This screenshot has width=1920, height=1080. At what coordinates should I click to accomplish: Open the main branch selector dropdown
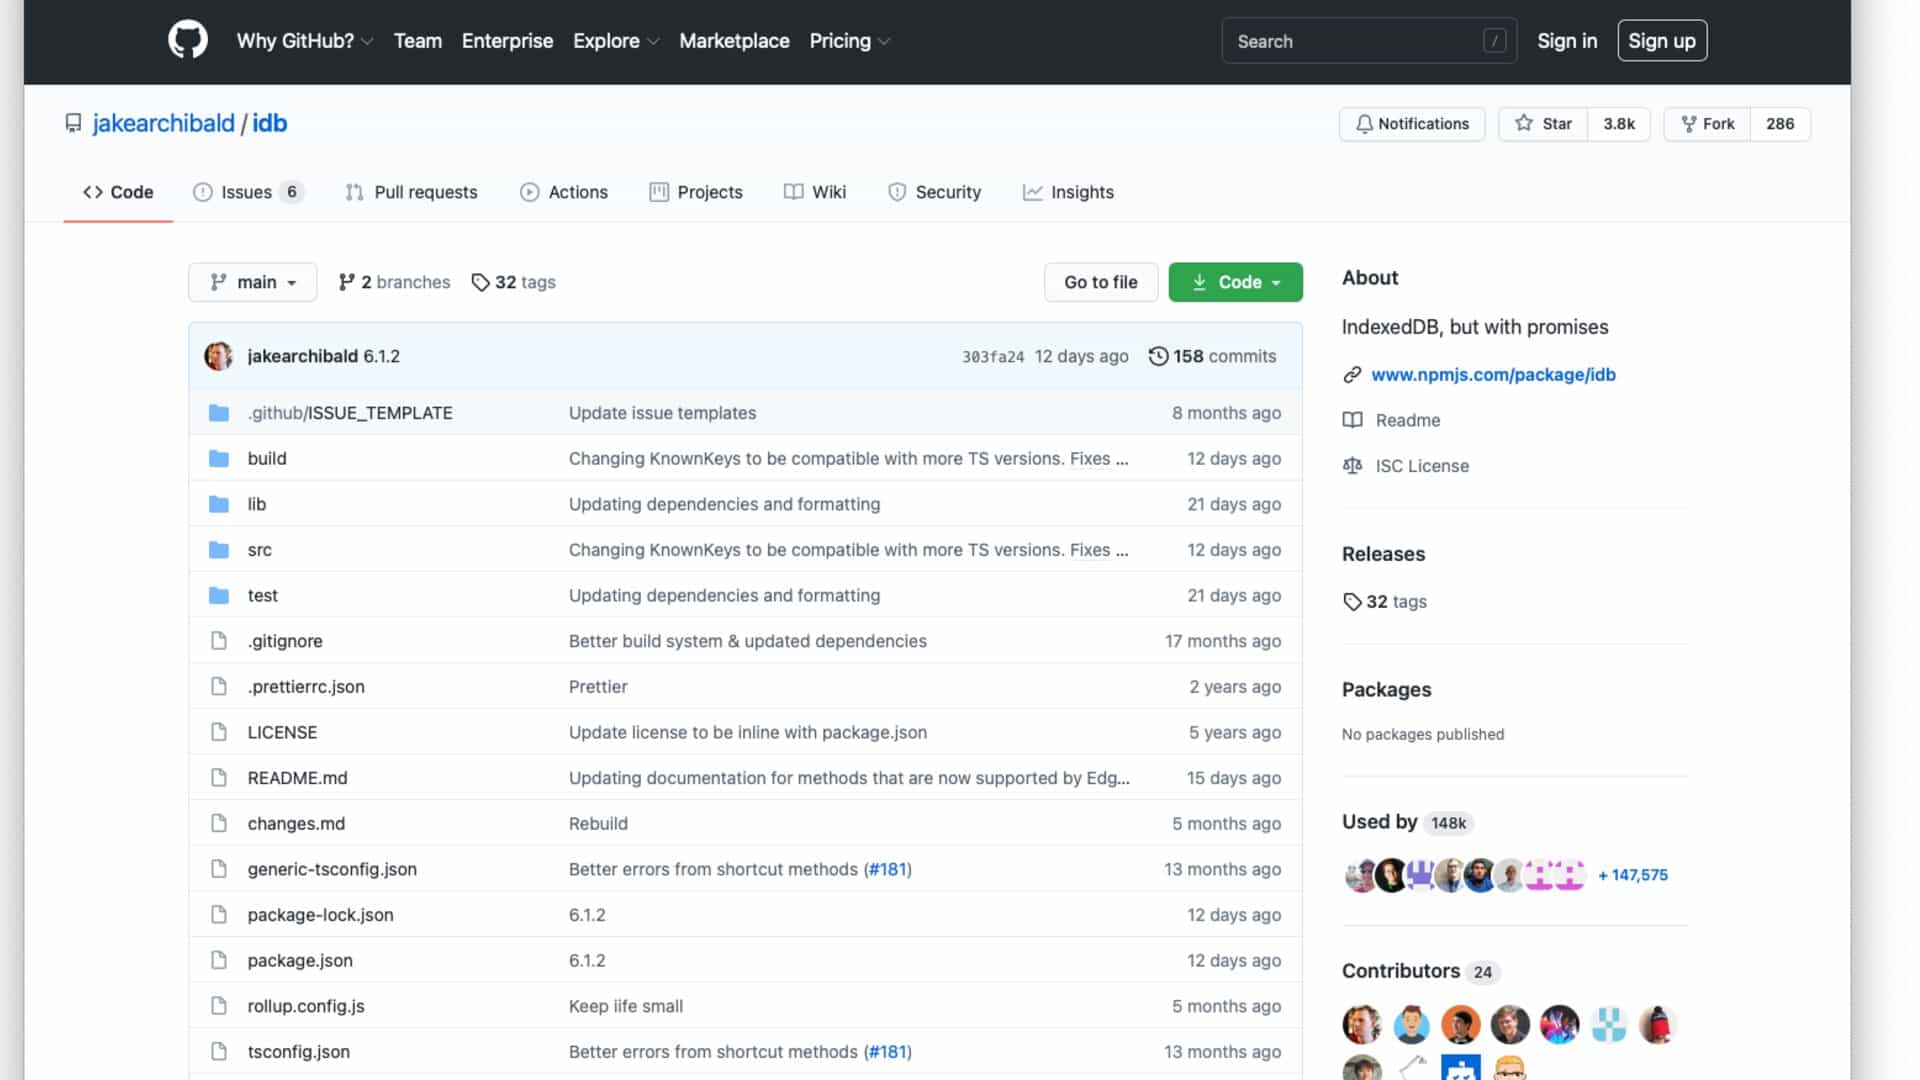[x=252, y=282]
